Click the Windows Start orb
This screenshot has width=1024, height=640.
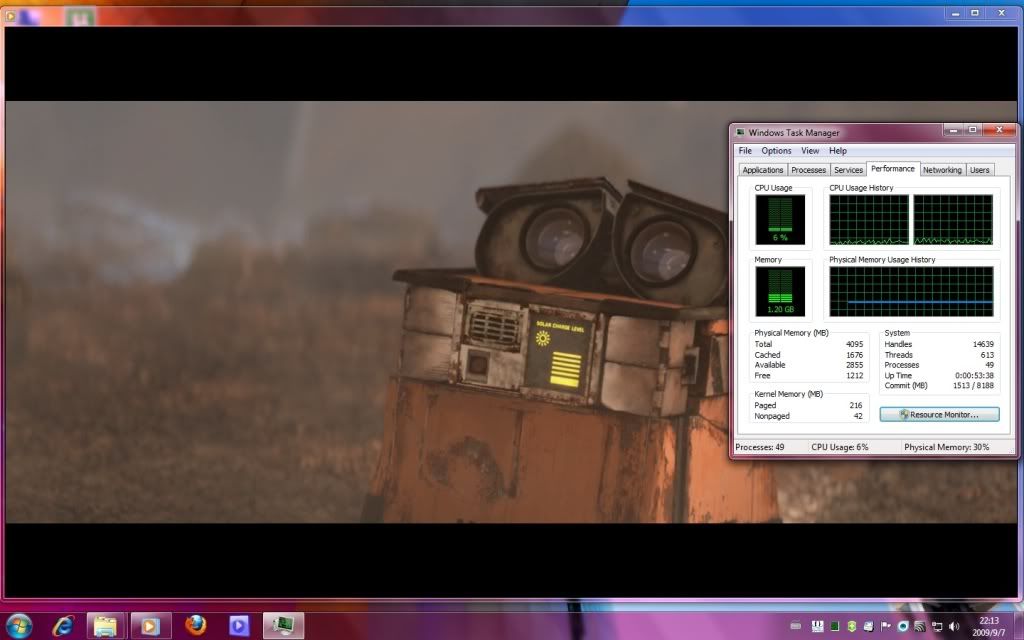pyautogui.click(x=19, y=625)
